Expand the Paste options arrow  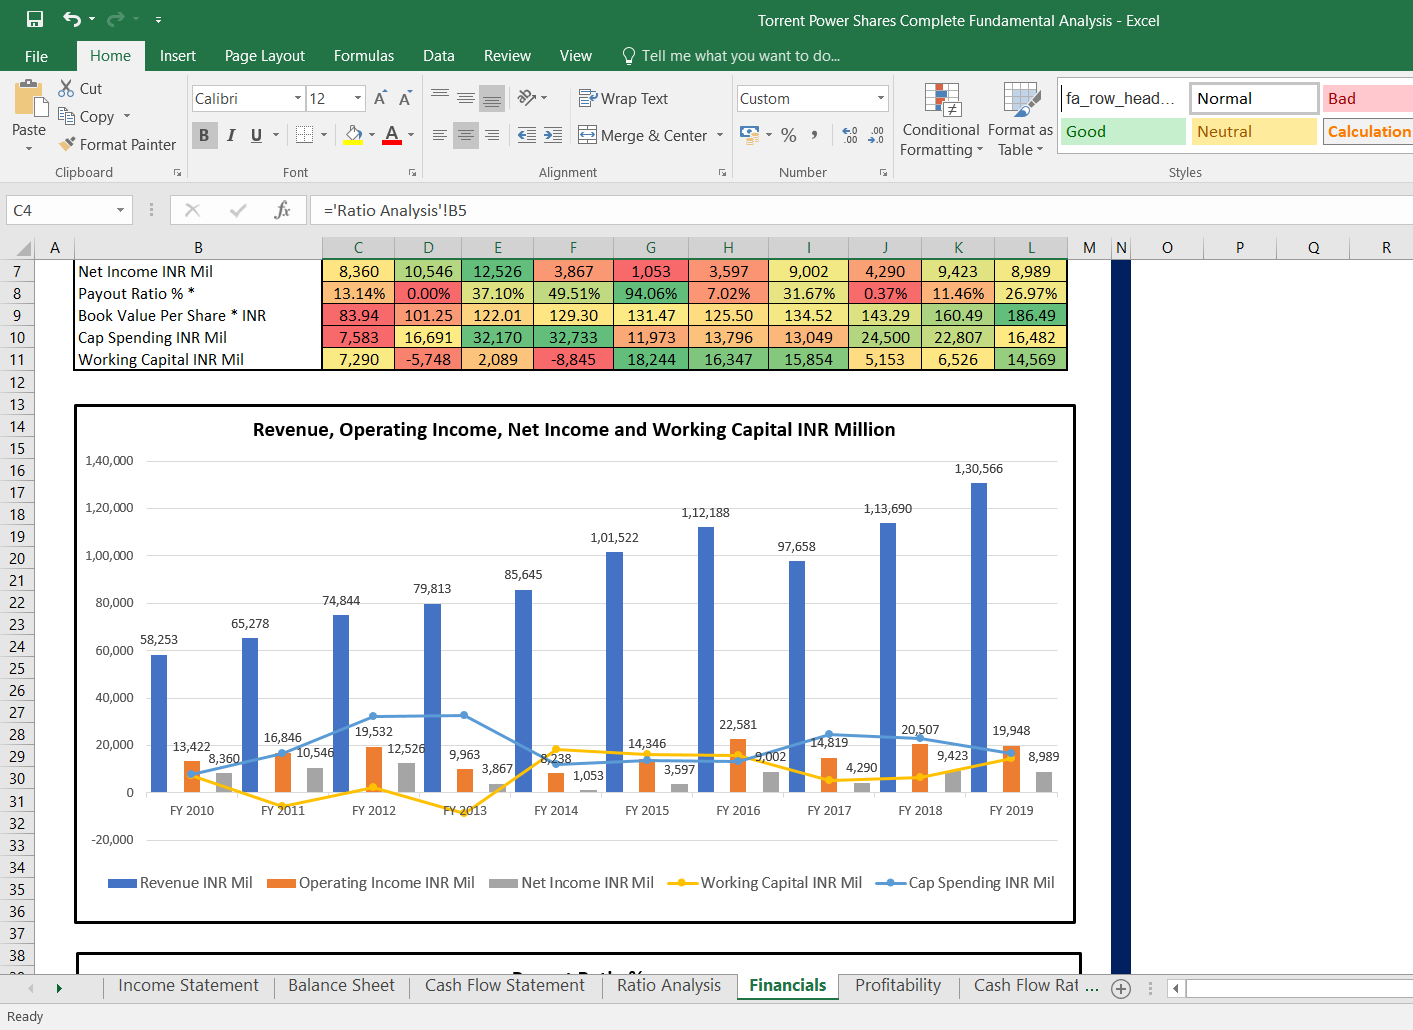(29, 148)
